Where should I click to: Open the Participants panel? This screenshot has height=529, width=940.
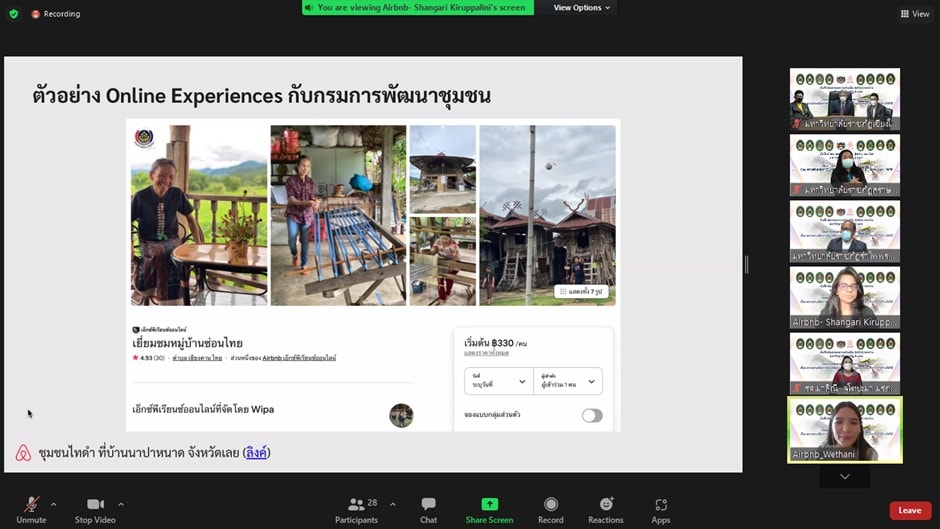(356, 510)
